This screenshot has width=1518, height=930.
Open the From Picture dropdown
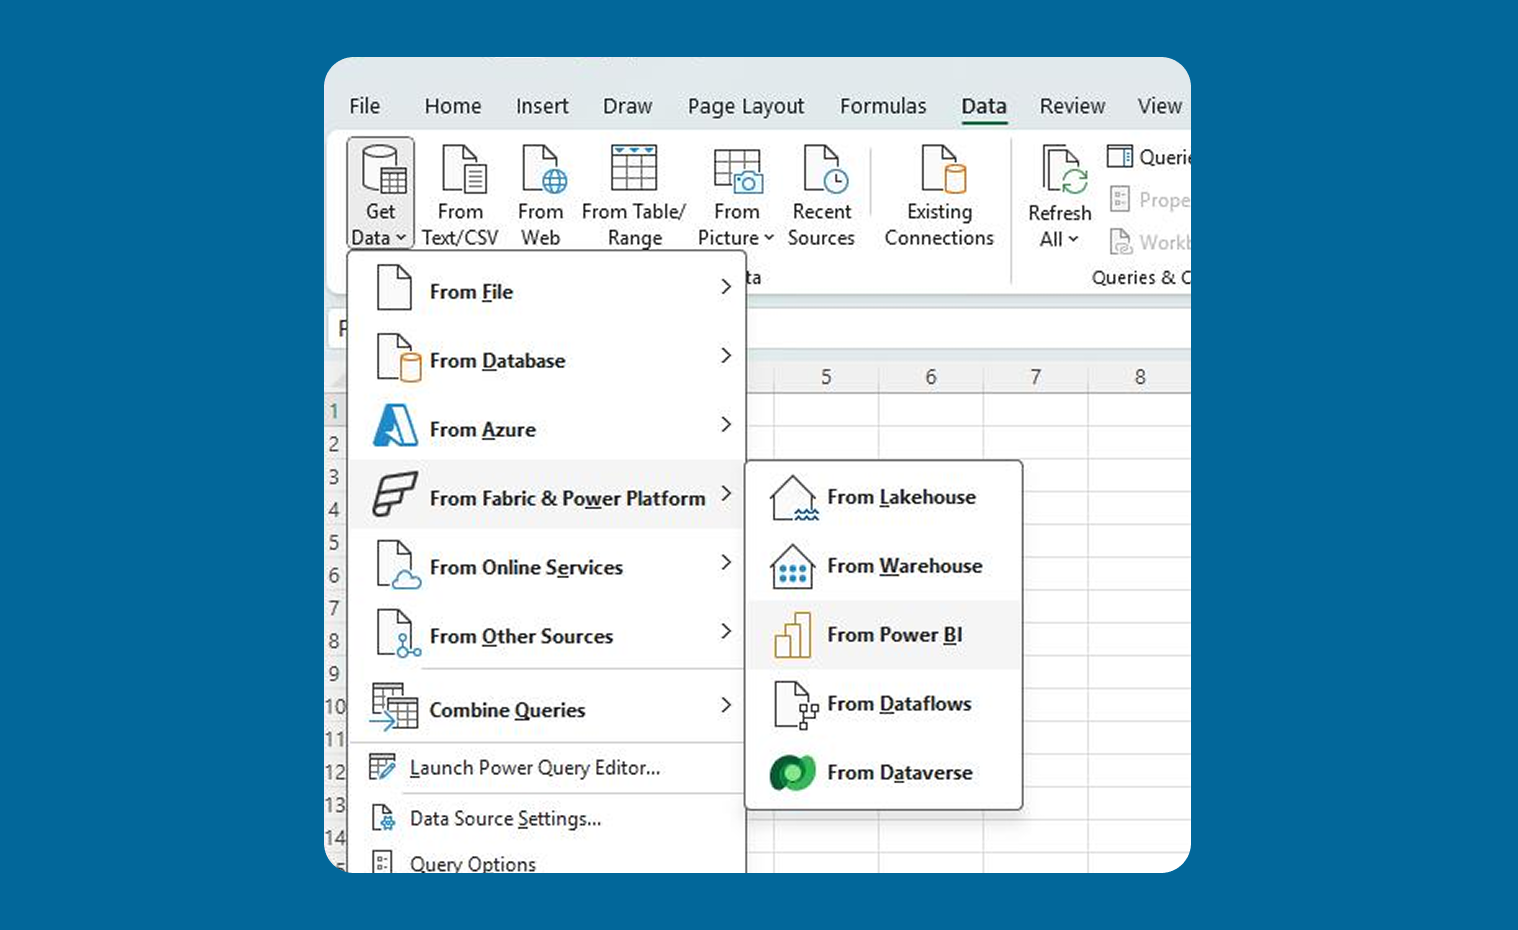point(737,237)
